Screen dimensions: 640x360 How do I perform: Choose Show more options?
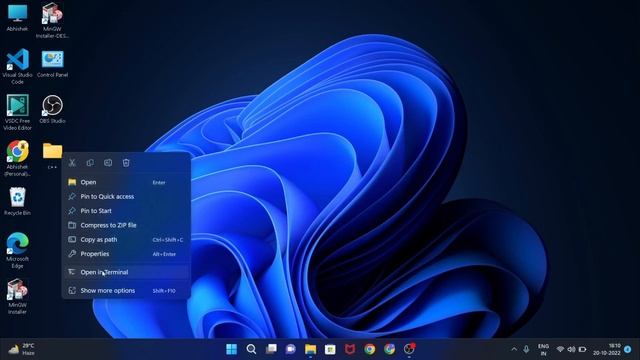(x=126, y=291)
